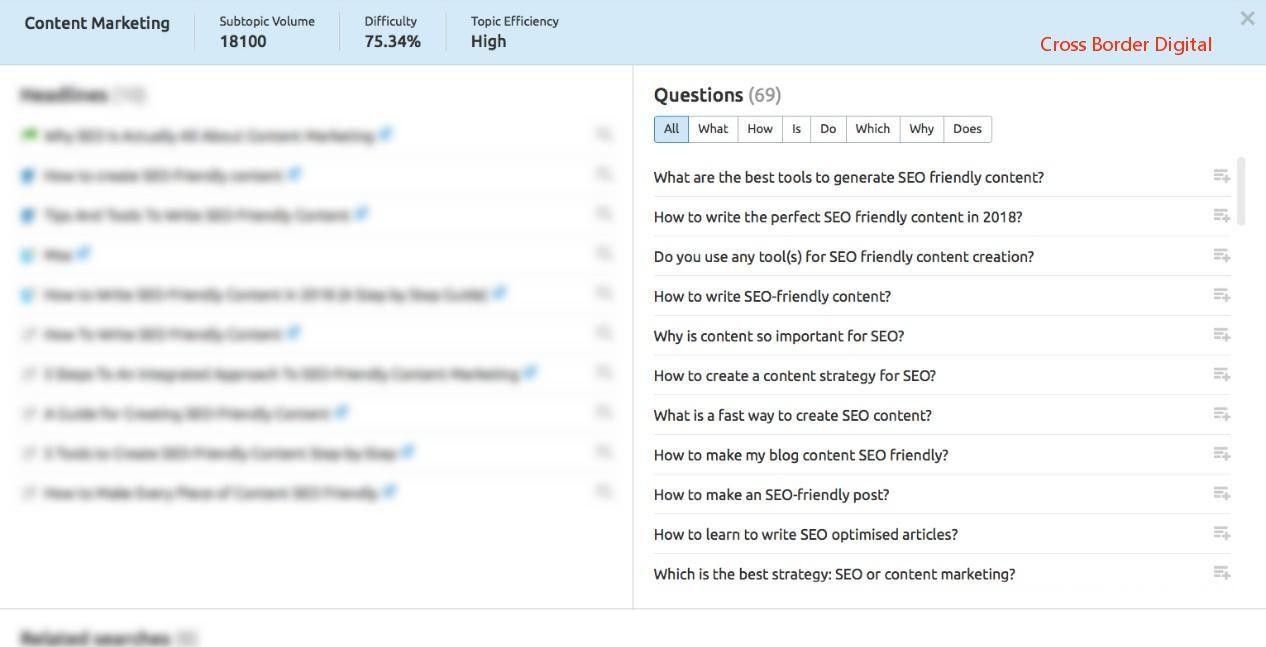Image resolution: width=1266 pixels, height=647 pixels.
Task: Close the Content Marketing panel
Action: click(1247, 18)
